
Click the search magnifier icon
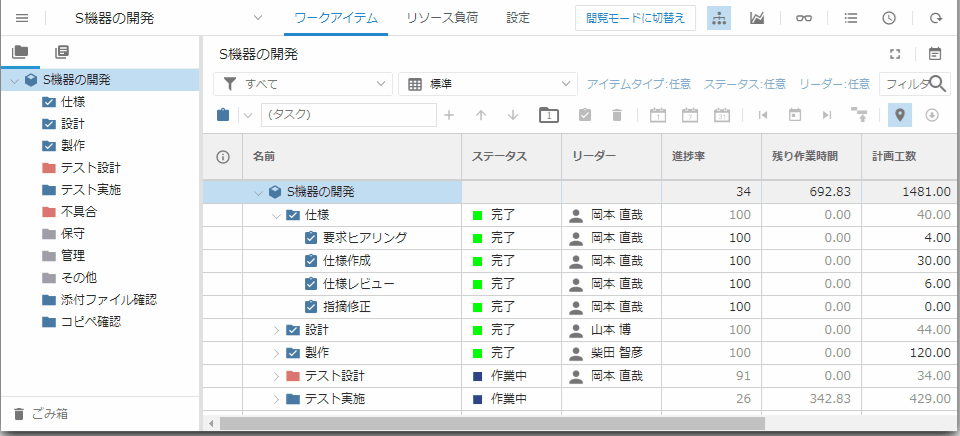pyautogui.click(x=938, y=84)
